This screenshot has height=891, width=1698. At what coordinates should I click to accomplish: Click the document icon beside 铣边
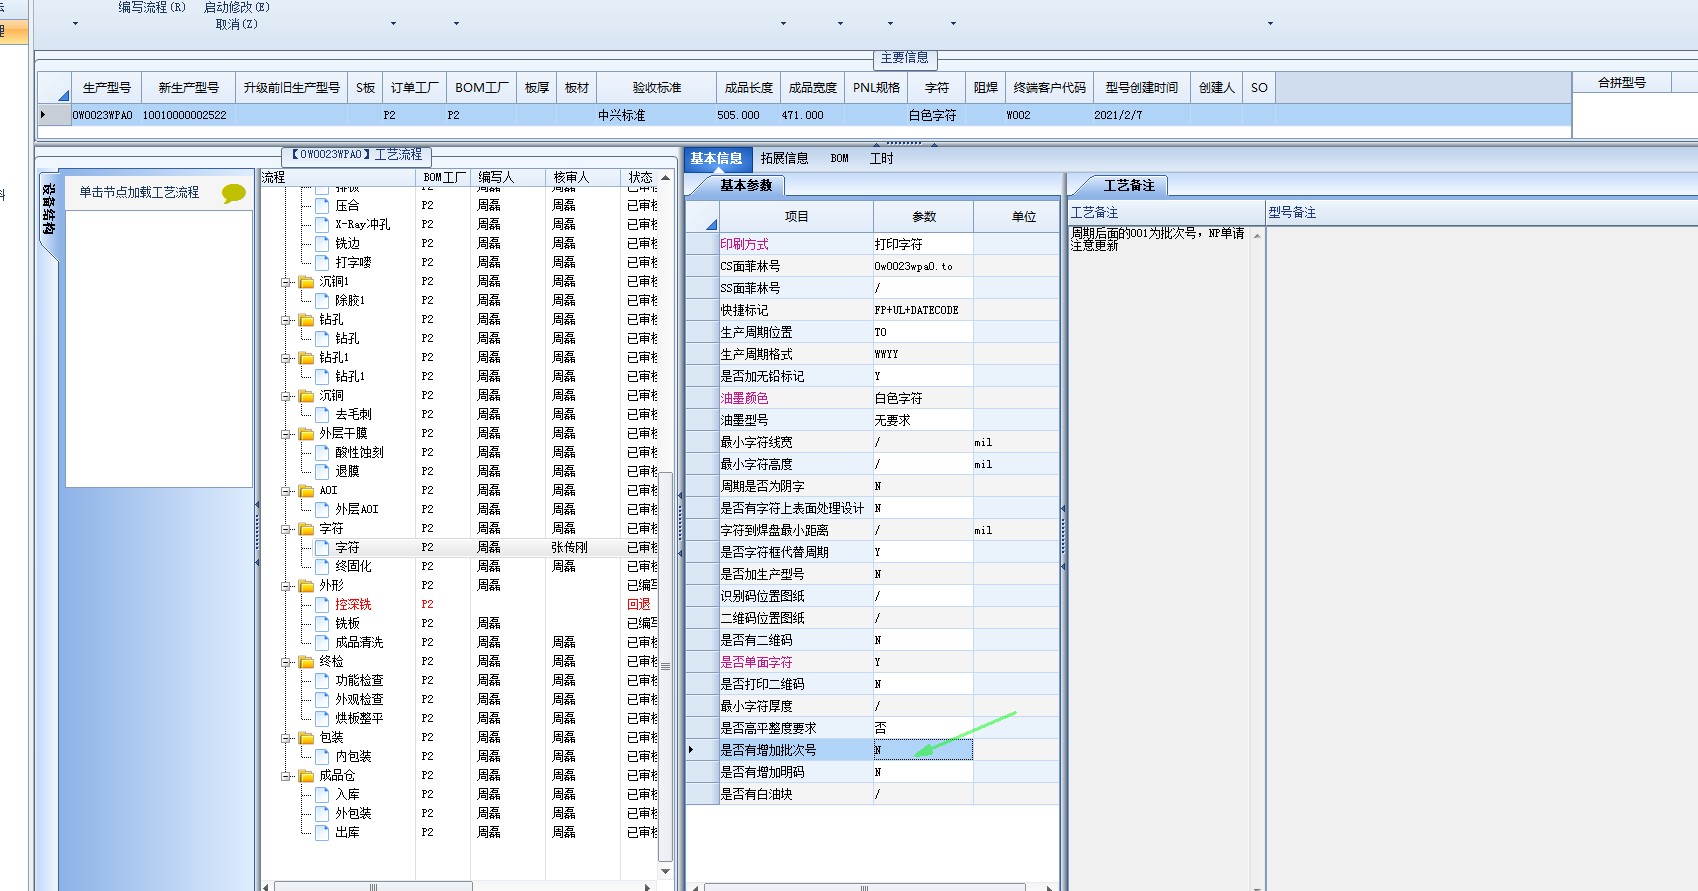(x=322, y=243)
